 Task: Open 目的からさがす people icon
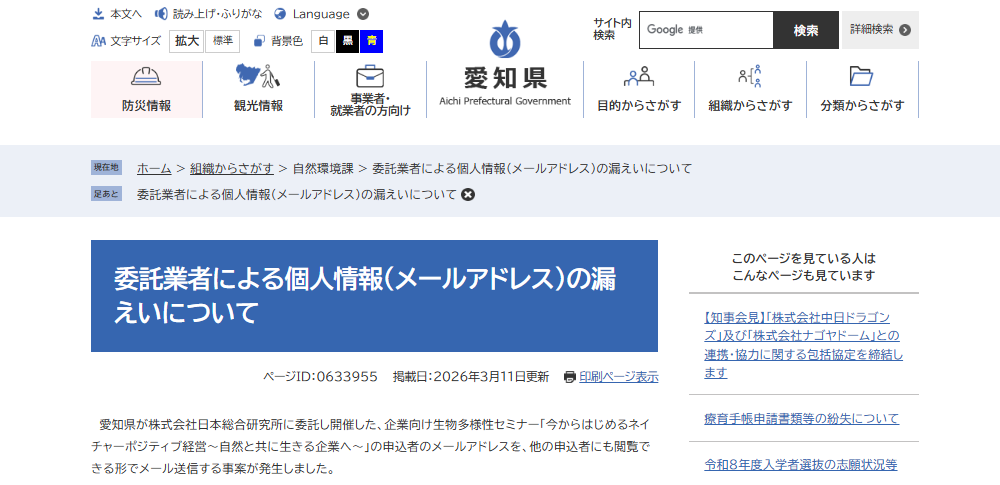tap(639, 77)
